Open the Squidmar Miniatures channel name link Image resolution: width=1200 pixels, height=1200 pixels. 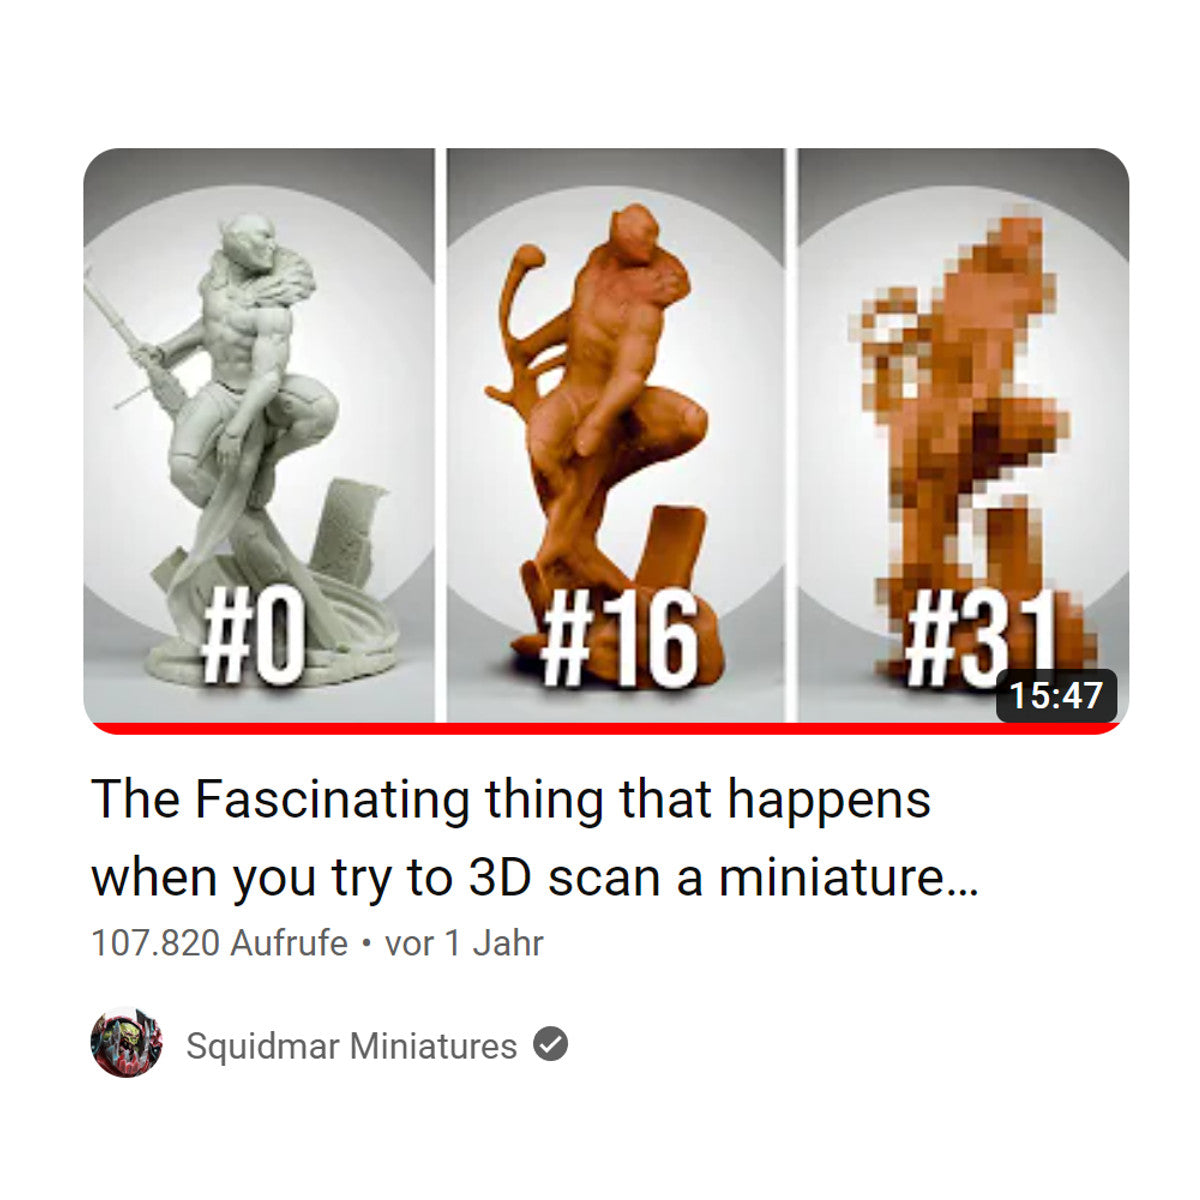pos(352,1046)
